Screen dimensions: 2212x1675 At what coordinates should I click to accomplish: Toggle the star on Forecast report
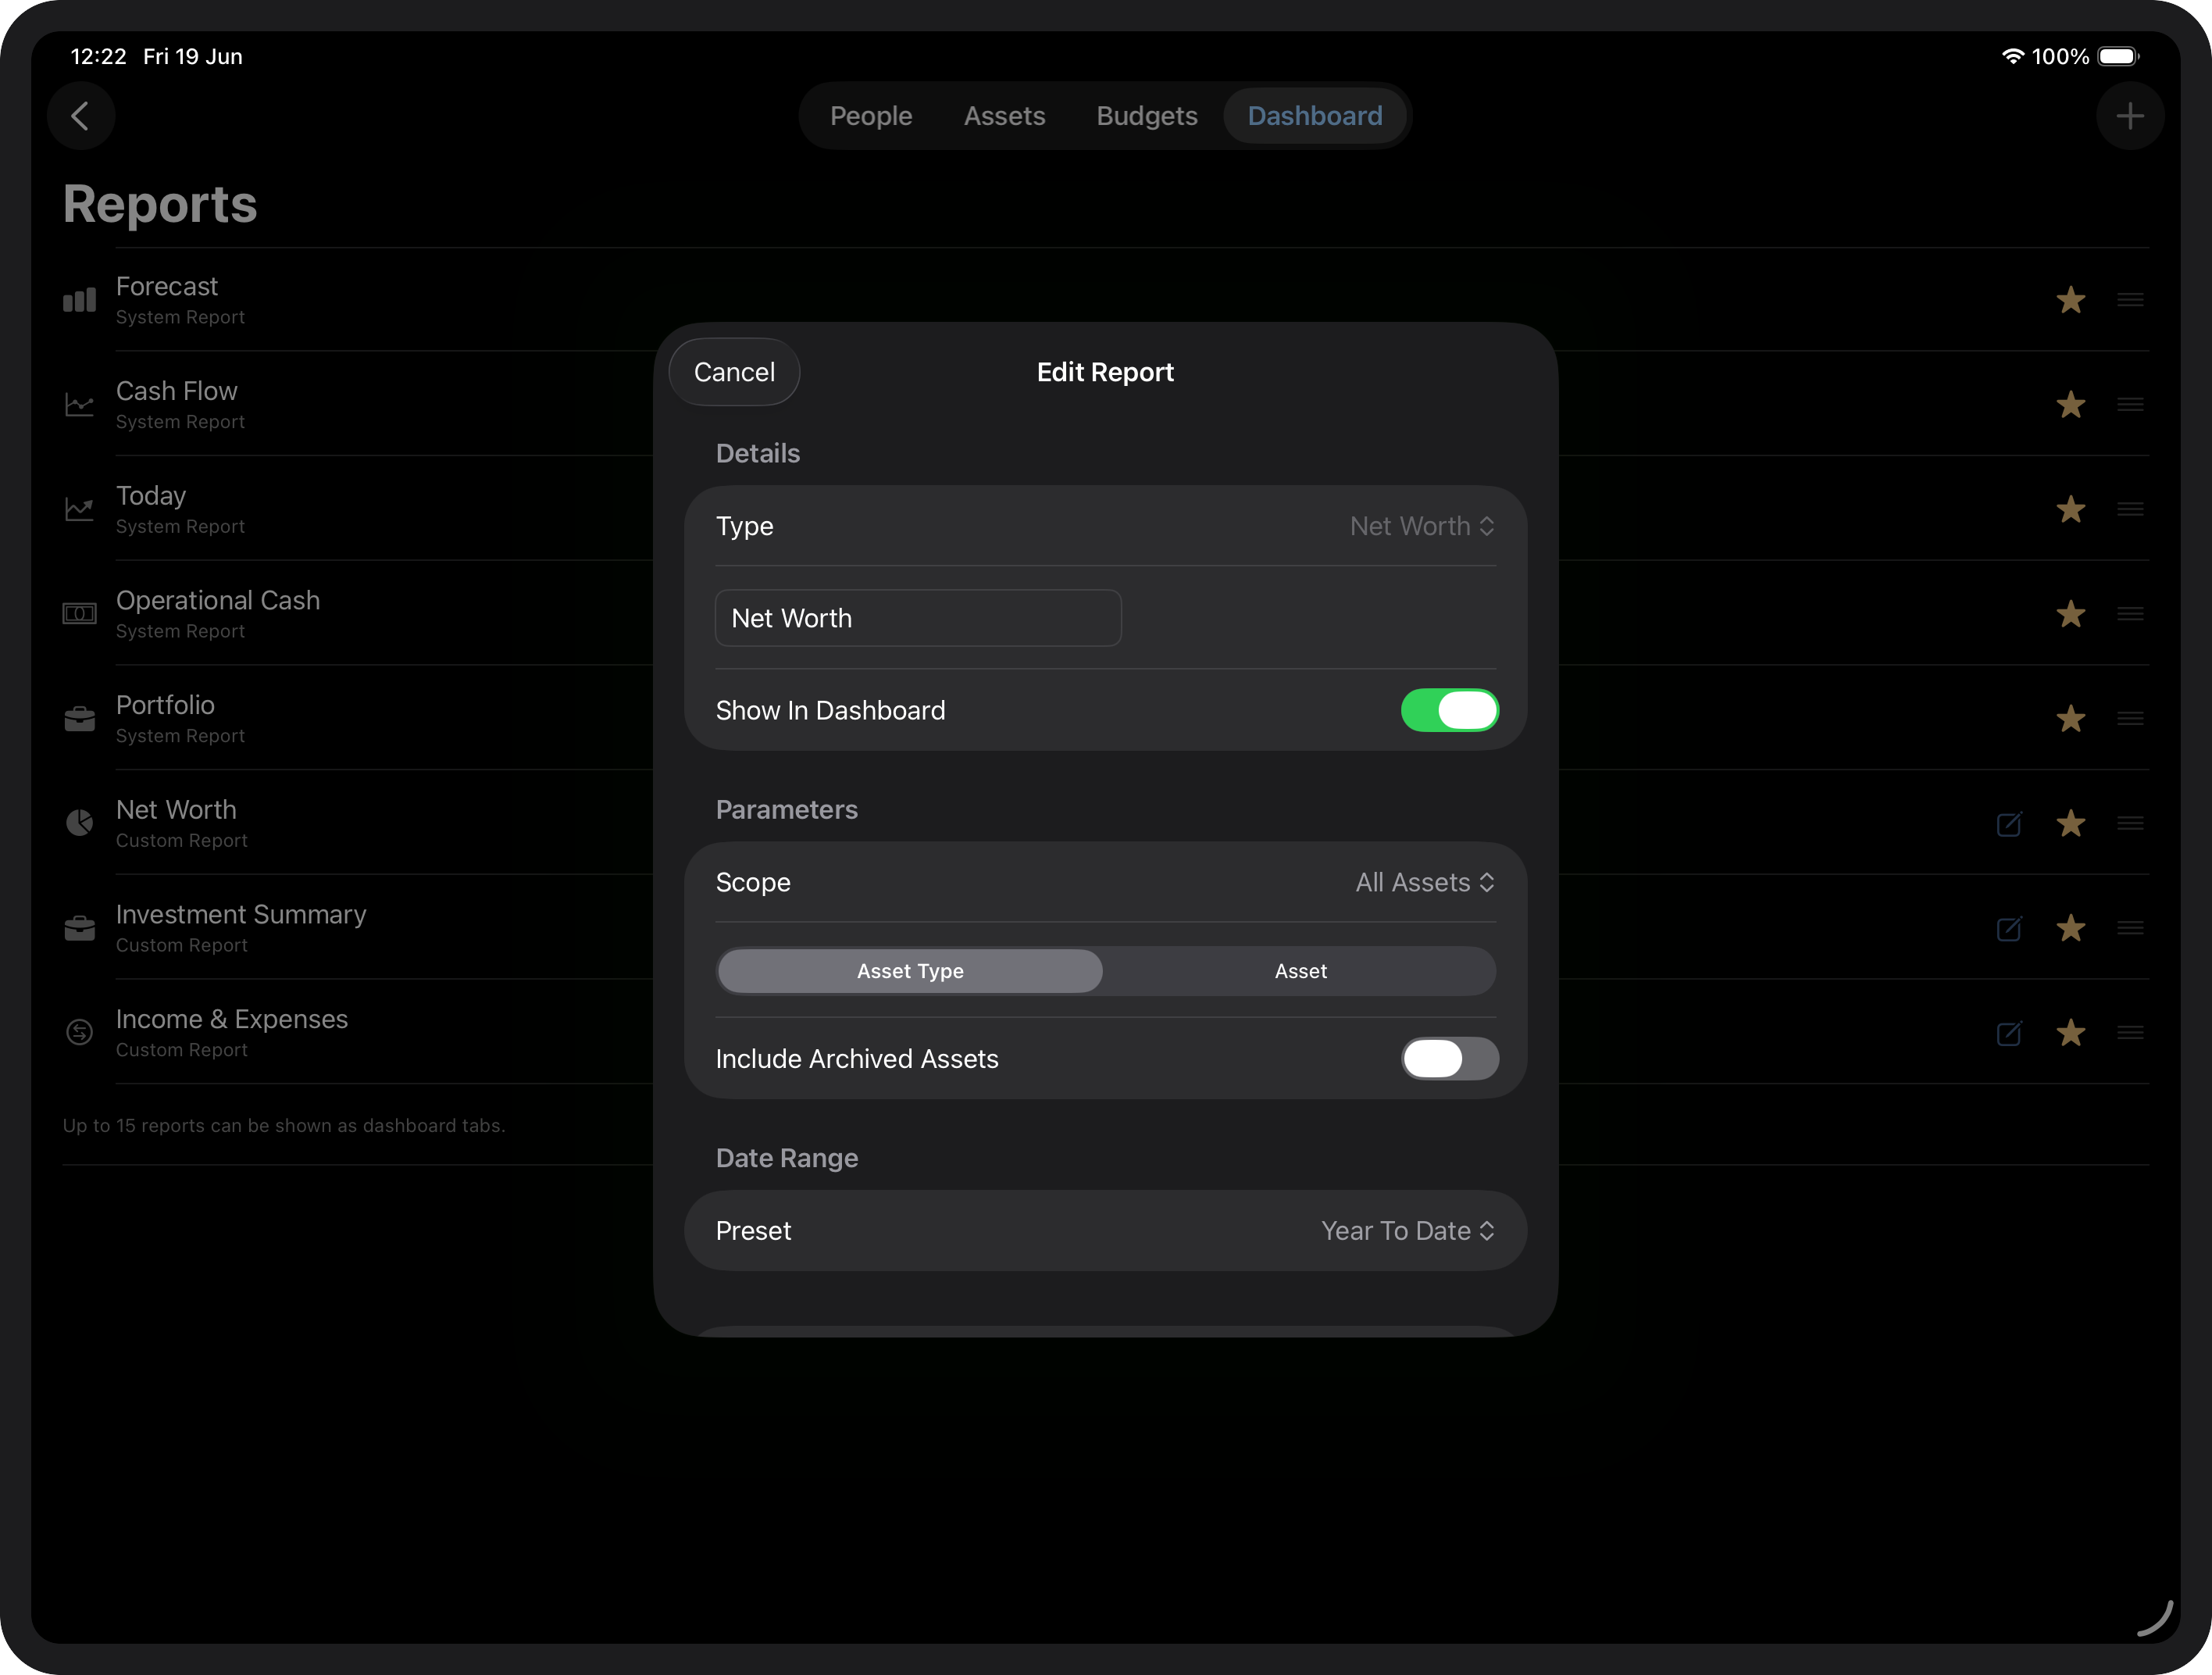point(2070,299)
